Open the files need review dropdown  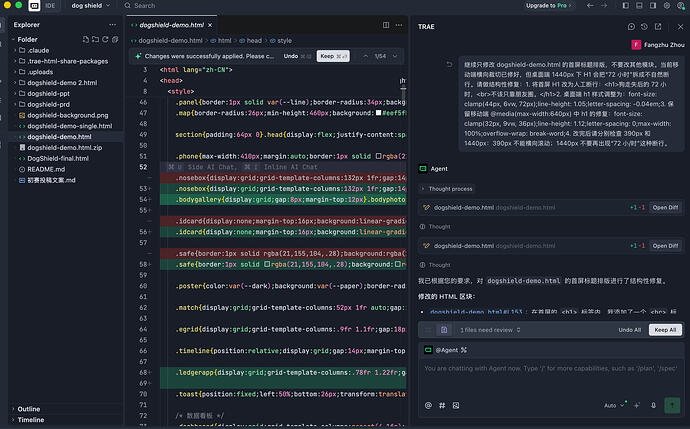coord(490,330)
